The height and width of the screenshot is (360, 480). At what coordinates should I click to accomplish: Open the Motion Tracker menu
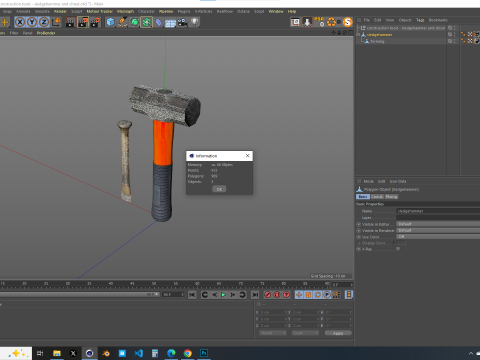[x=100, y=11]
